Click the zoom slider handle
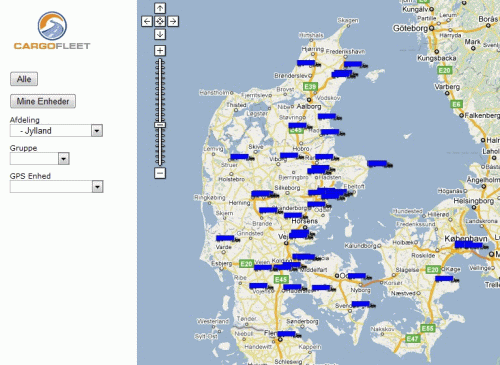The image size is (500, 365). click(x=160, y=125)
